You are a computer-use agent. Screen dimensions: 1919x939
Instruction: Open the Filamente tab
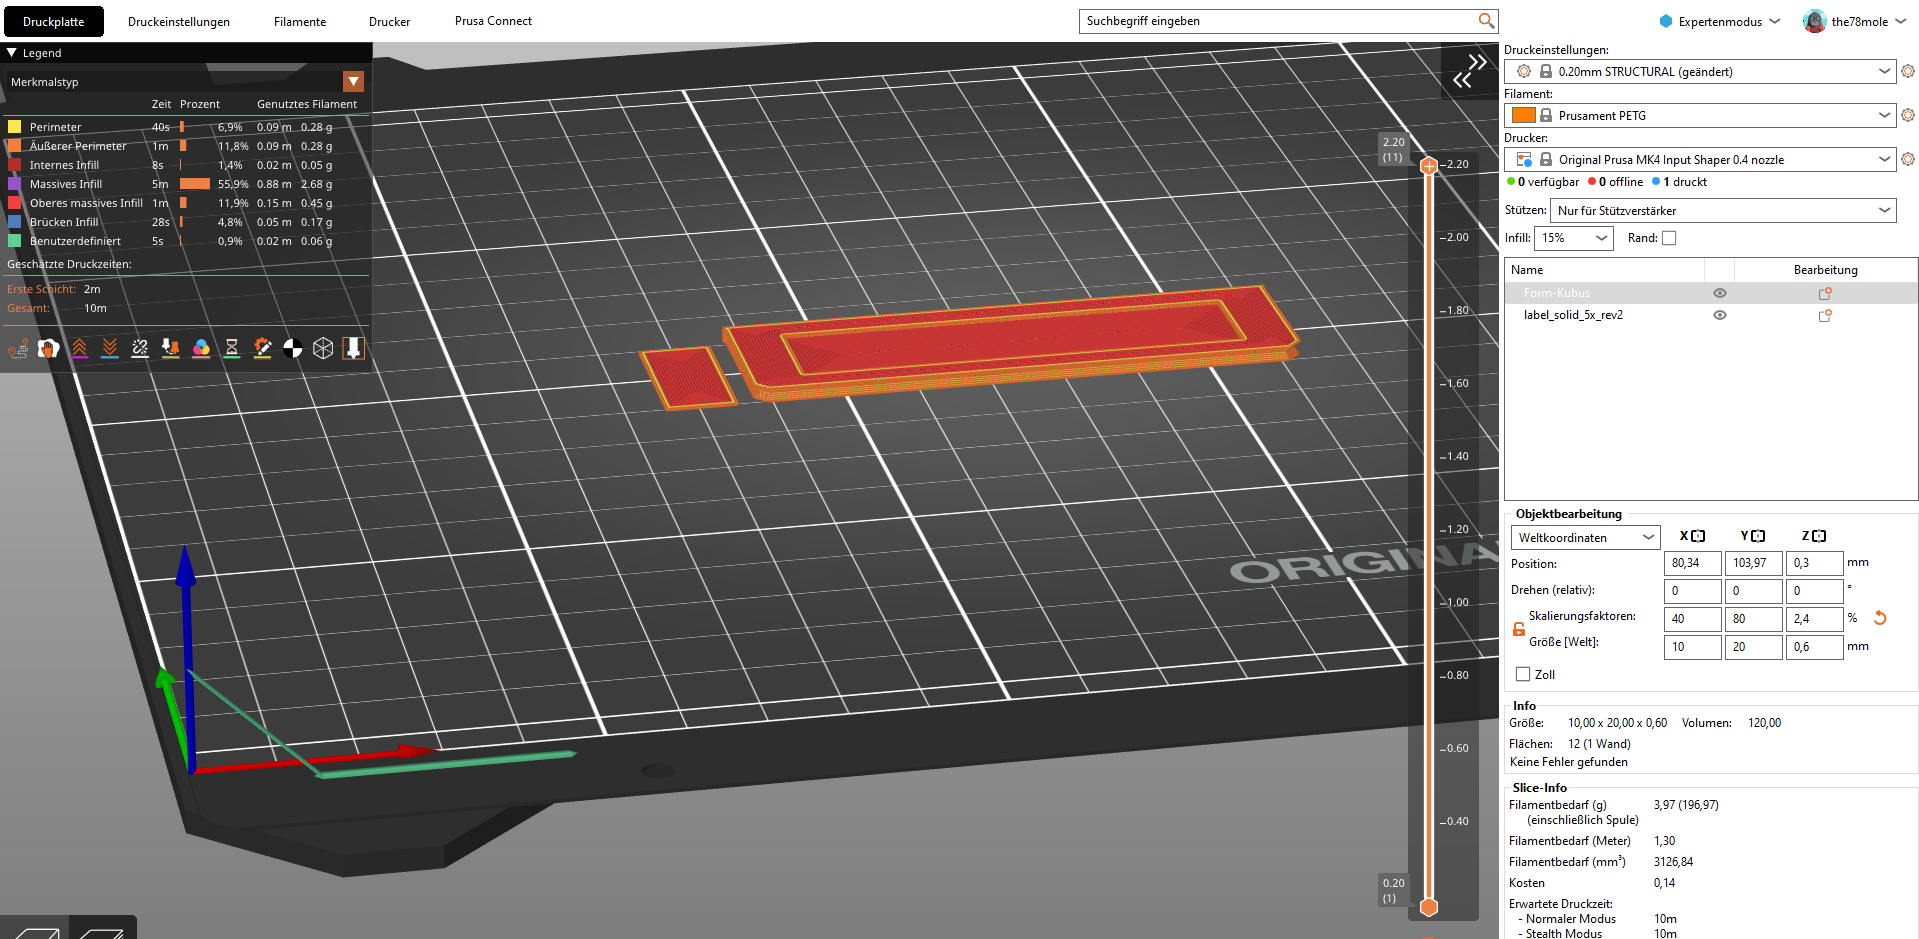300,21
